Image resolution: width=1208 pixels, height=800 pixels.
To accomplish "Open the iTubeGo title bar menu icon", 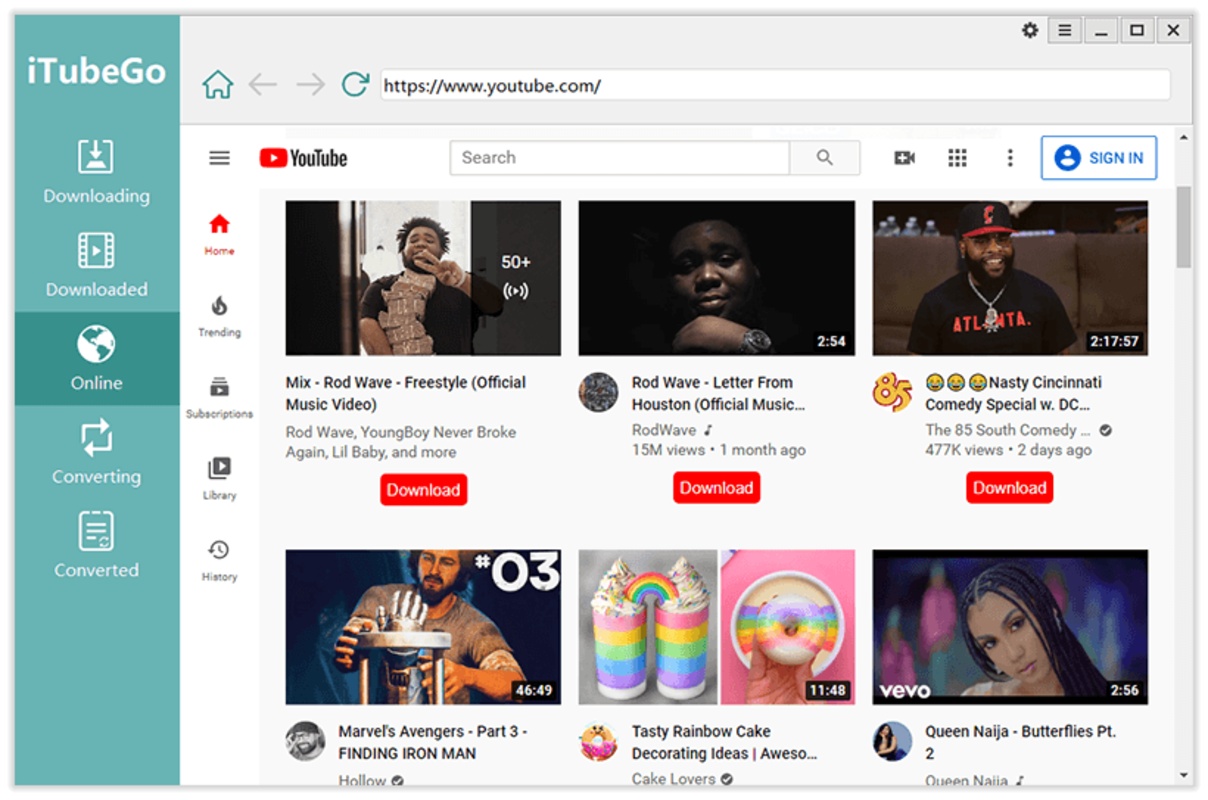I will [x=1065, y=31].
